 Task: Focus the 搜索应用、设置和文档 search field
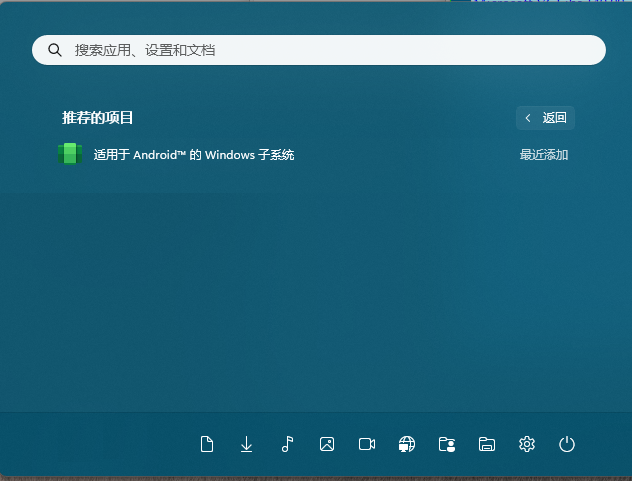pyautogui.click(x=319, y=50)
